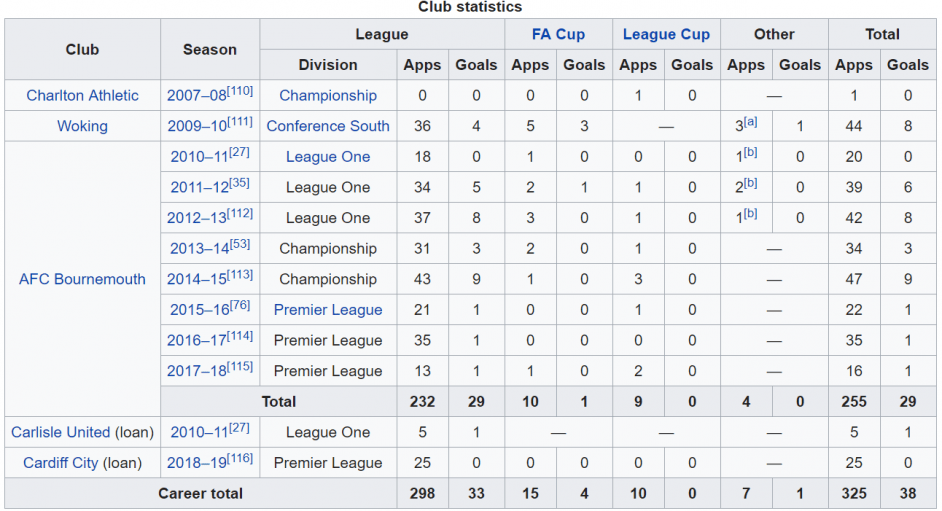Open the 2009–10 season link
Image resolution: width=942 pixels, height=511 pixels.
[196, 126]
